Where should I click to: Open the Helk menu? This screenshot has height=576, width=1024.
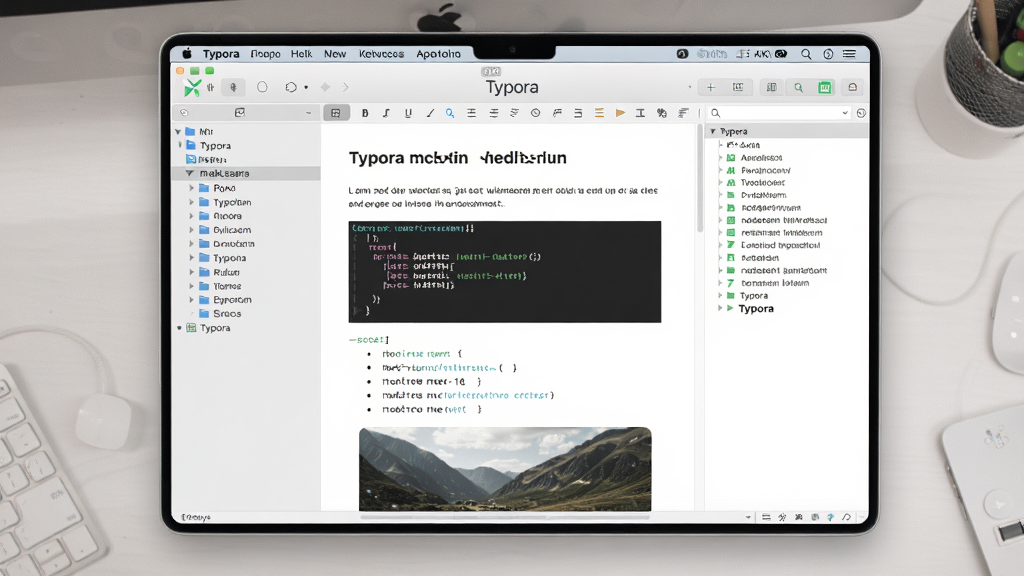tap(301, 54)
